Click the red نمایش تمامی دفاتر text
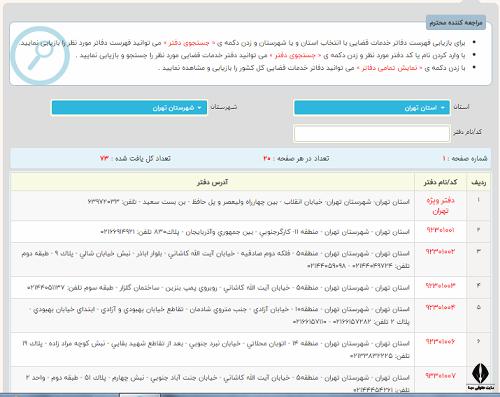The image size is (500, 397). point(389,68)
